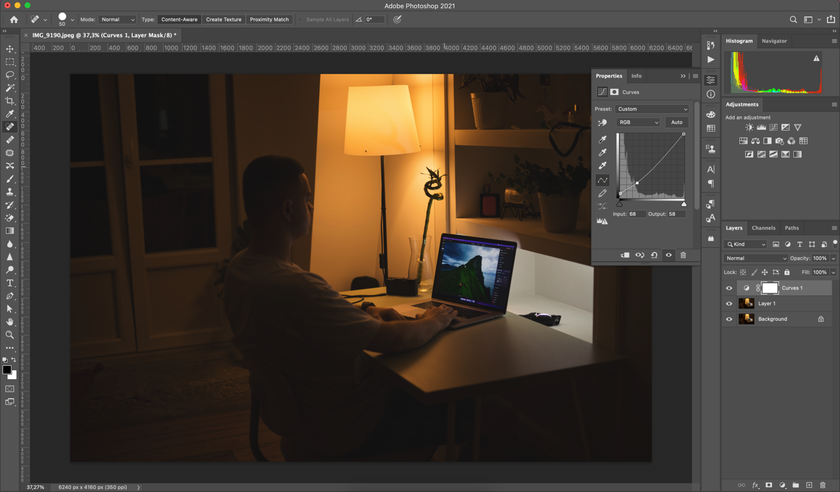Add a layer mask from Layers footer

tap(769, 484)
